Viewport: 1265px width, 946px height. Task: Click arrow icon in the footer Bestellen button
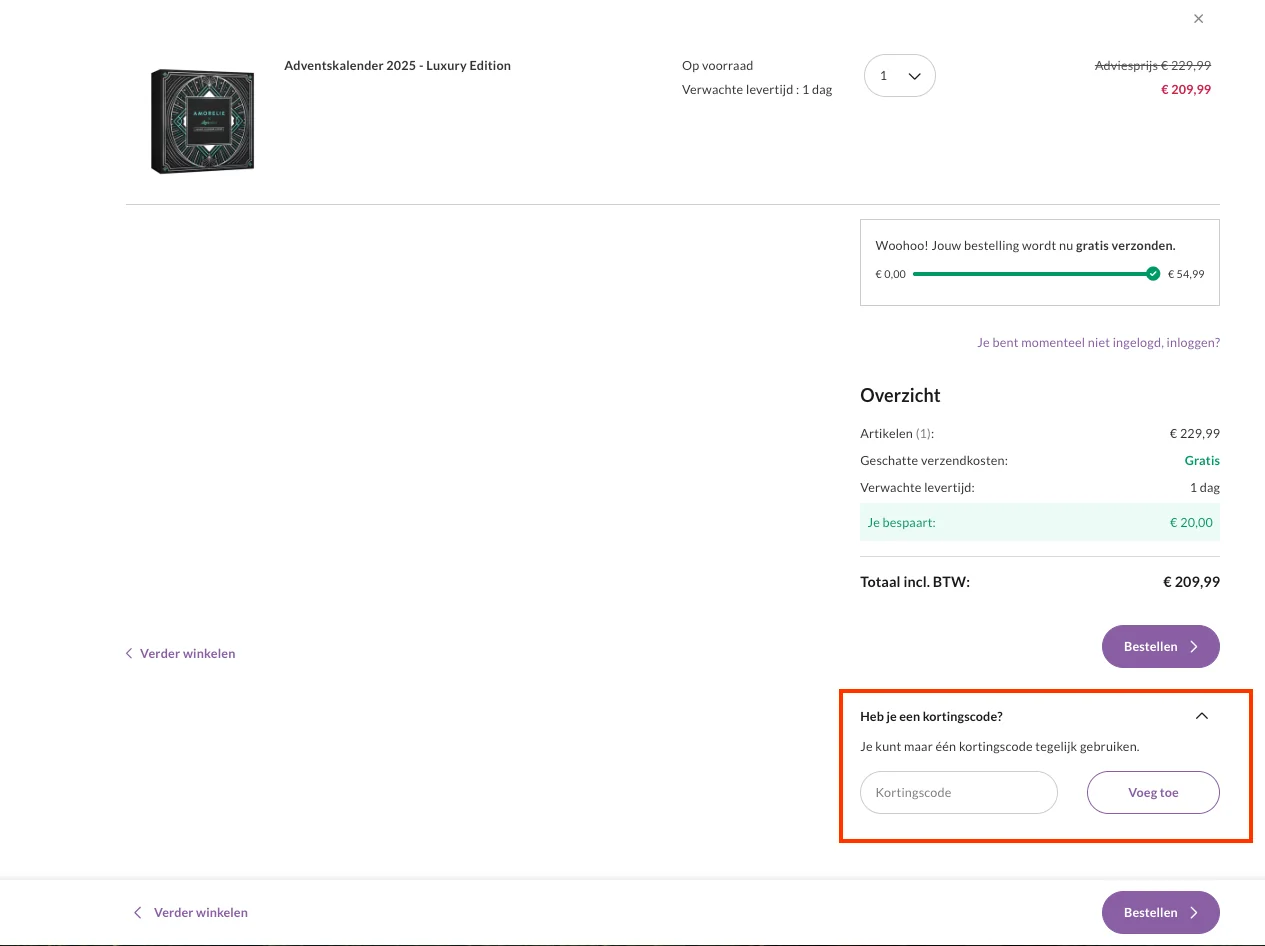pos(1194,913)
